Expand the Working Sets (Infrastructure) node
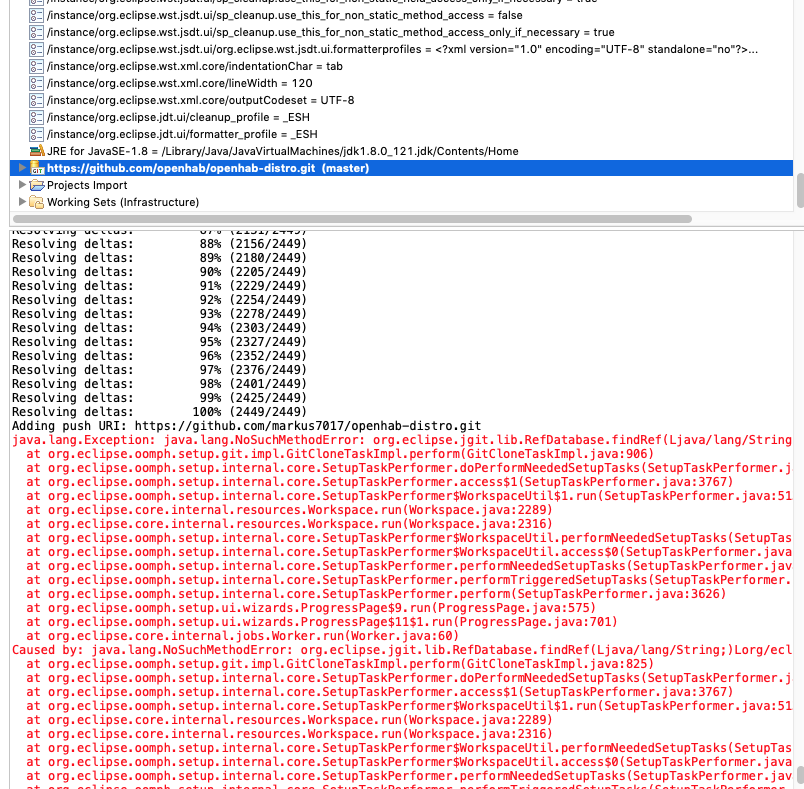Image resolution: width=804 pixels, height=789 pixels. (22, 201)
